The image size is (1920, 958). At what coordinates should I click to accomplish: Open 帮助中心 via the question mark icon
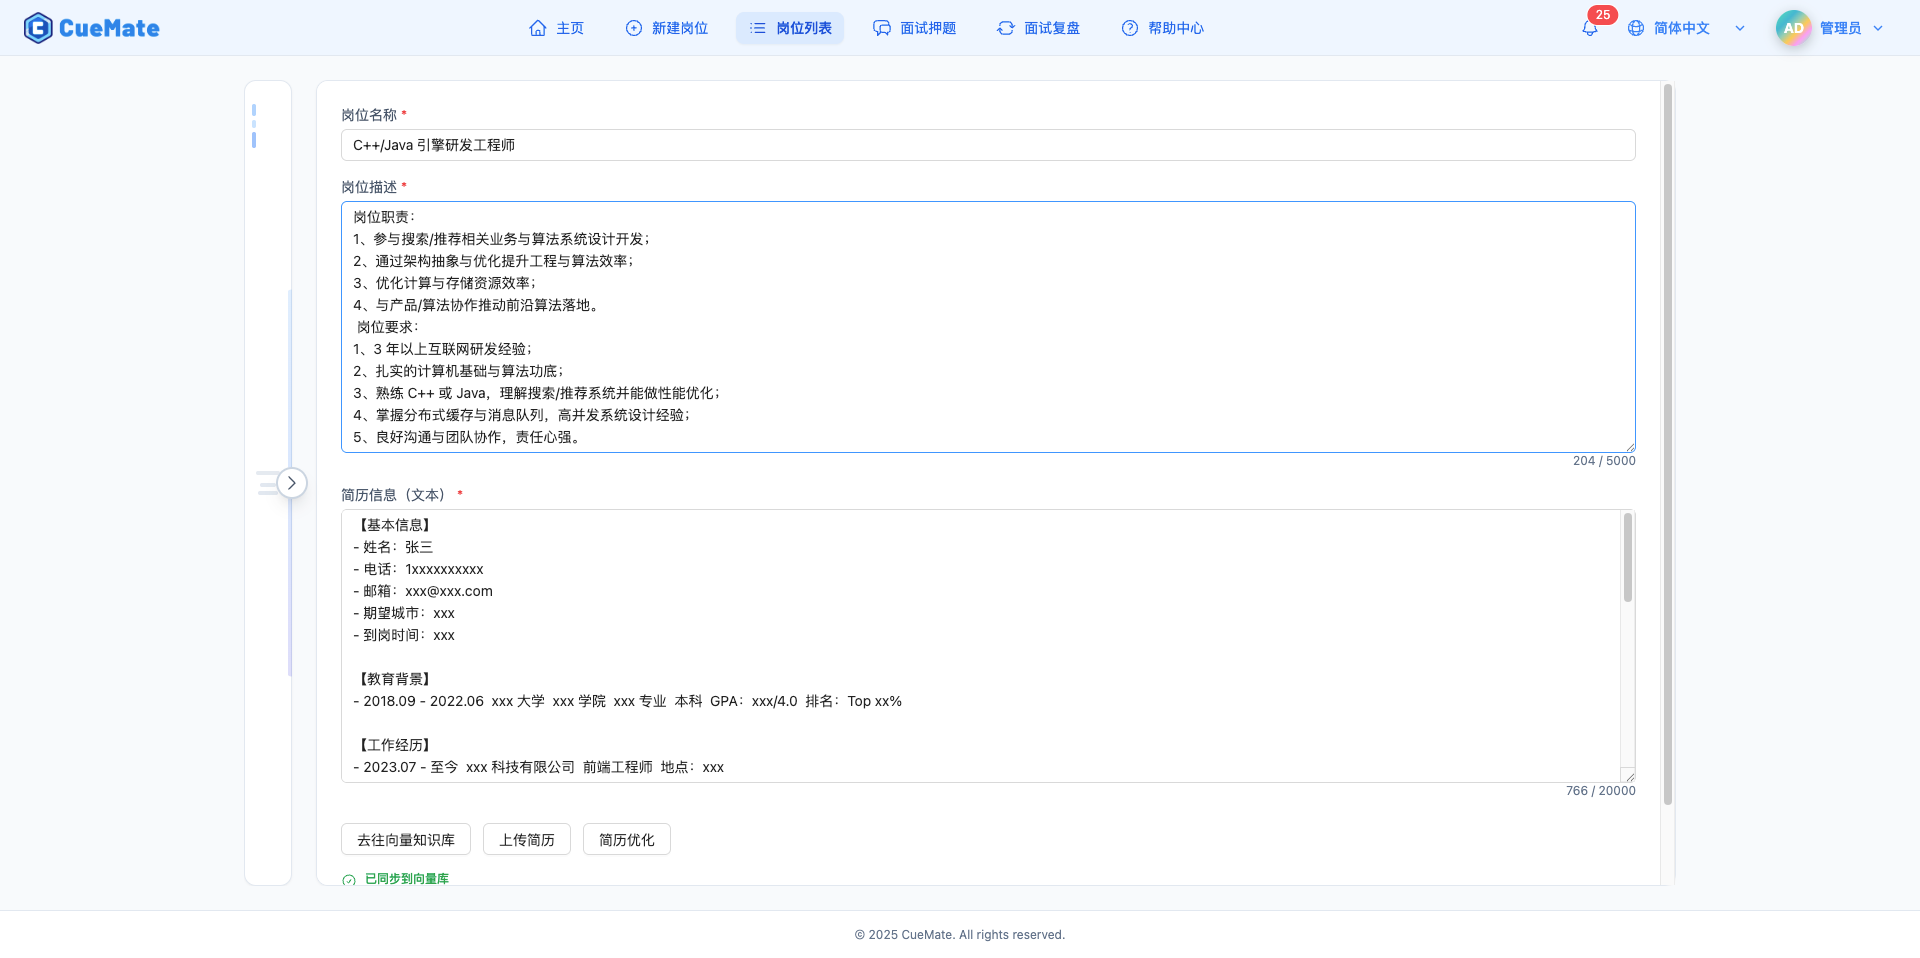[1129, 28]
